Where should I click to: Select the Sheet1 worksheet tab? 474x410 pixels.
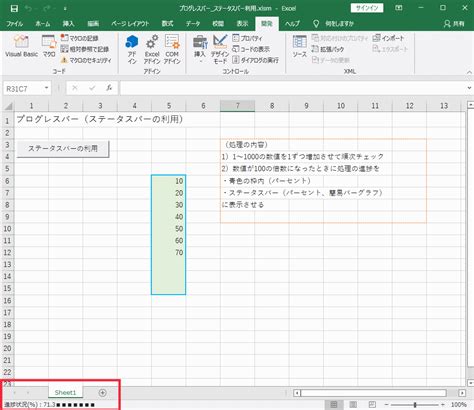[x=65, y=392]
